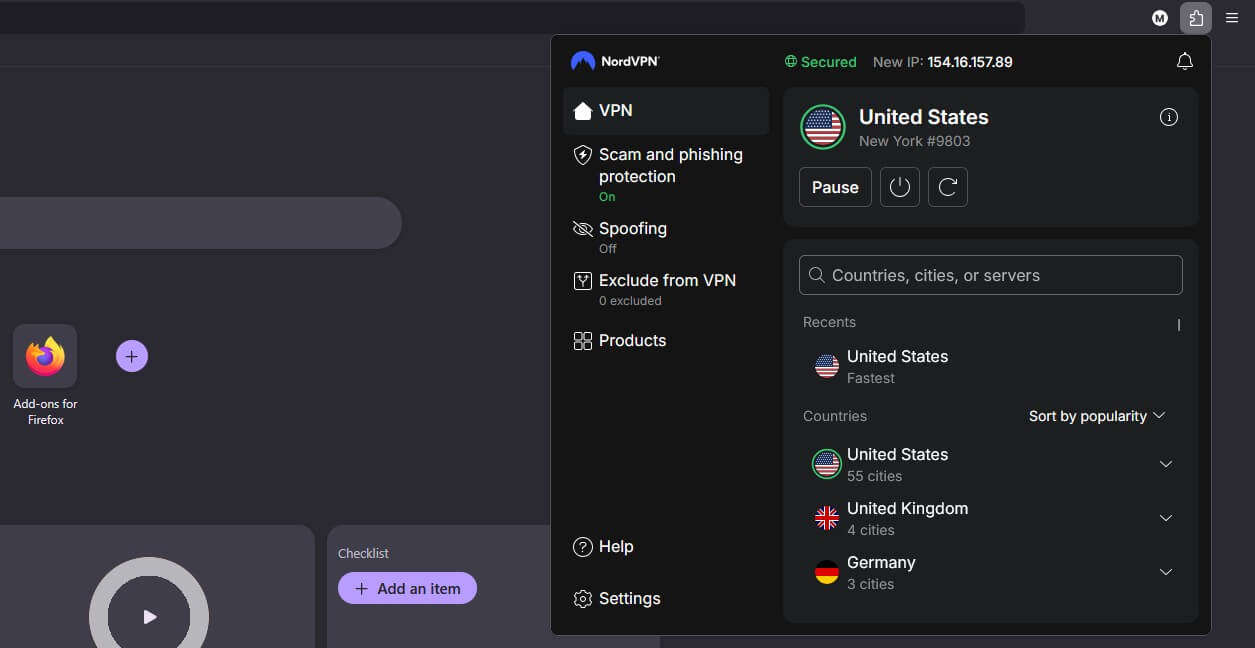Screen dimensions: 1255x648
Task: Click the Recents section scrollbar
Action: [x=1179, y=325]
